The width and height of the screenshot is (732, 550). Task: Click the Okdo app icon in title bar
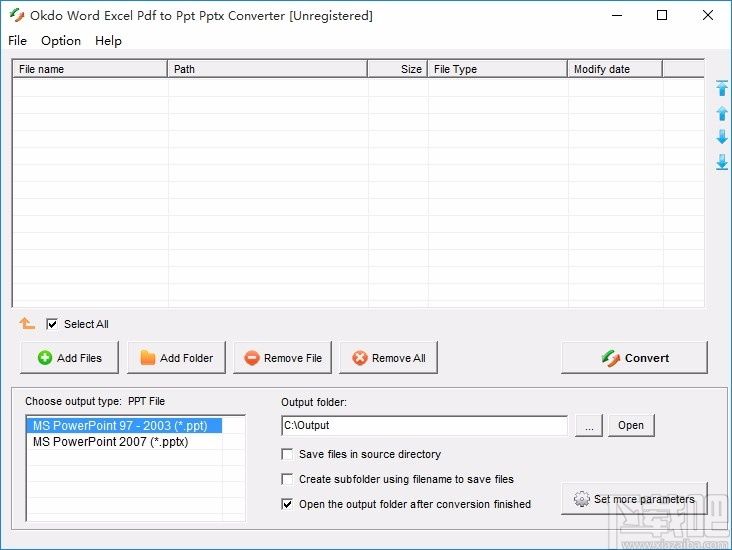pos(17,15)
